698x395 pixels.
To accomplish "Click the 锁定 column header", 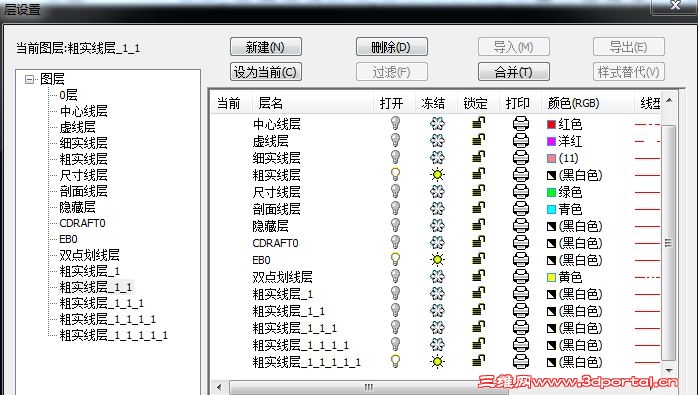I will point(479,103).
